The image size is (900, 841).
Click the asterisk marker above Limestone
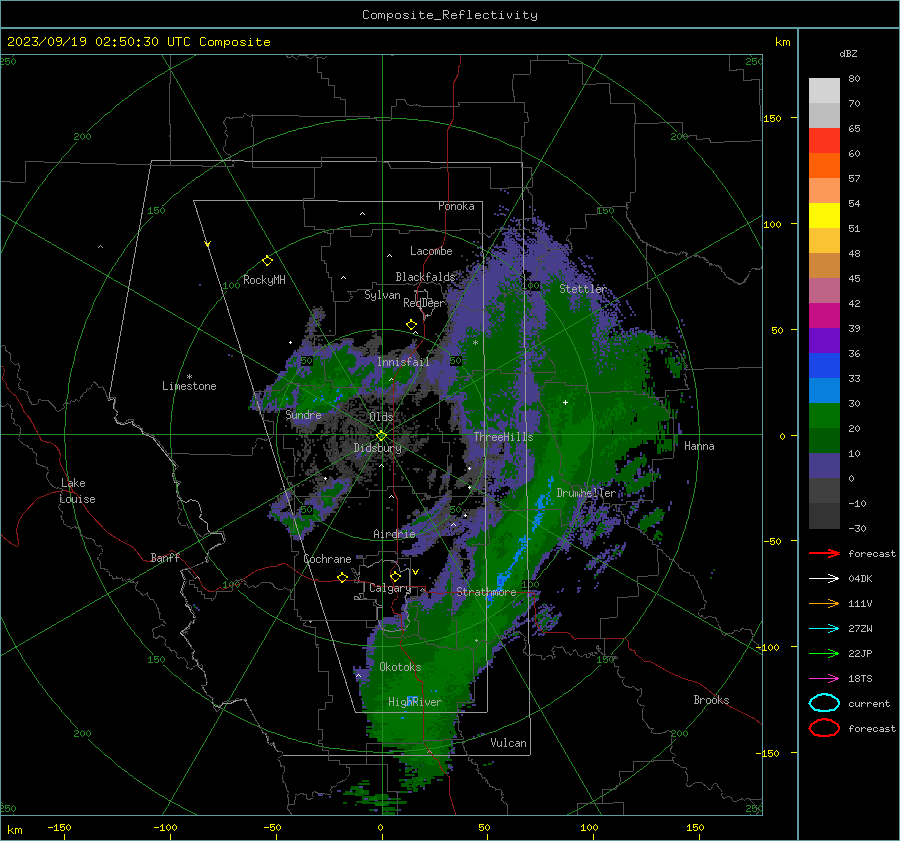189,377
